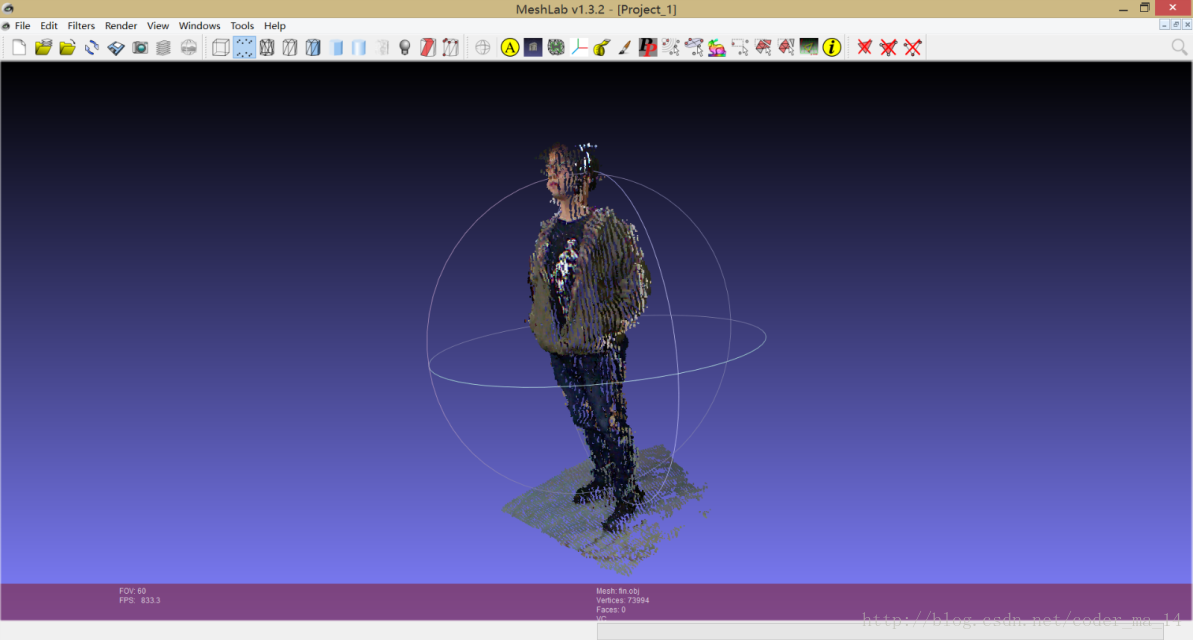1193x640 pixels.
Task: Switch to Flat shading render mode
Action: point(336,48)
